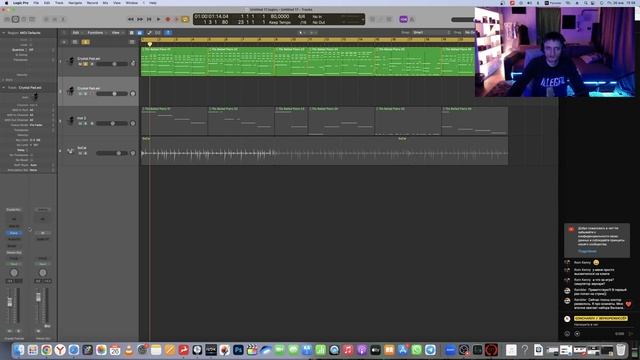The height and width of the screenshot is (360, 640).
Task: Click the red Record button
Action: [x=167, y=19]
